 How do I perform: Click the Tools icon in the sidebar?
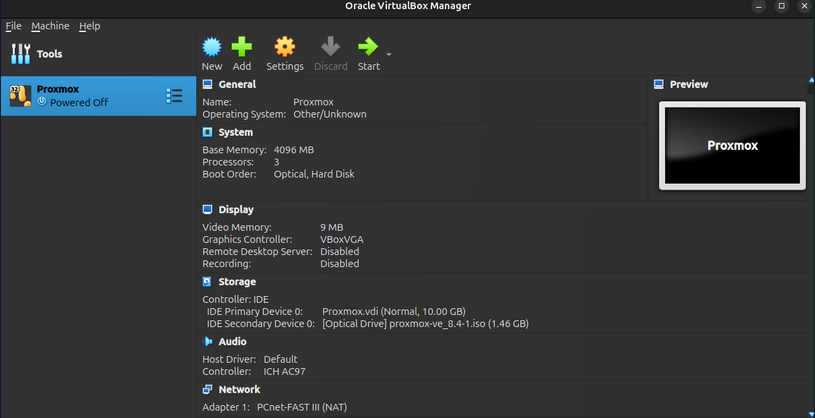click(x=21, y=54)
